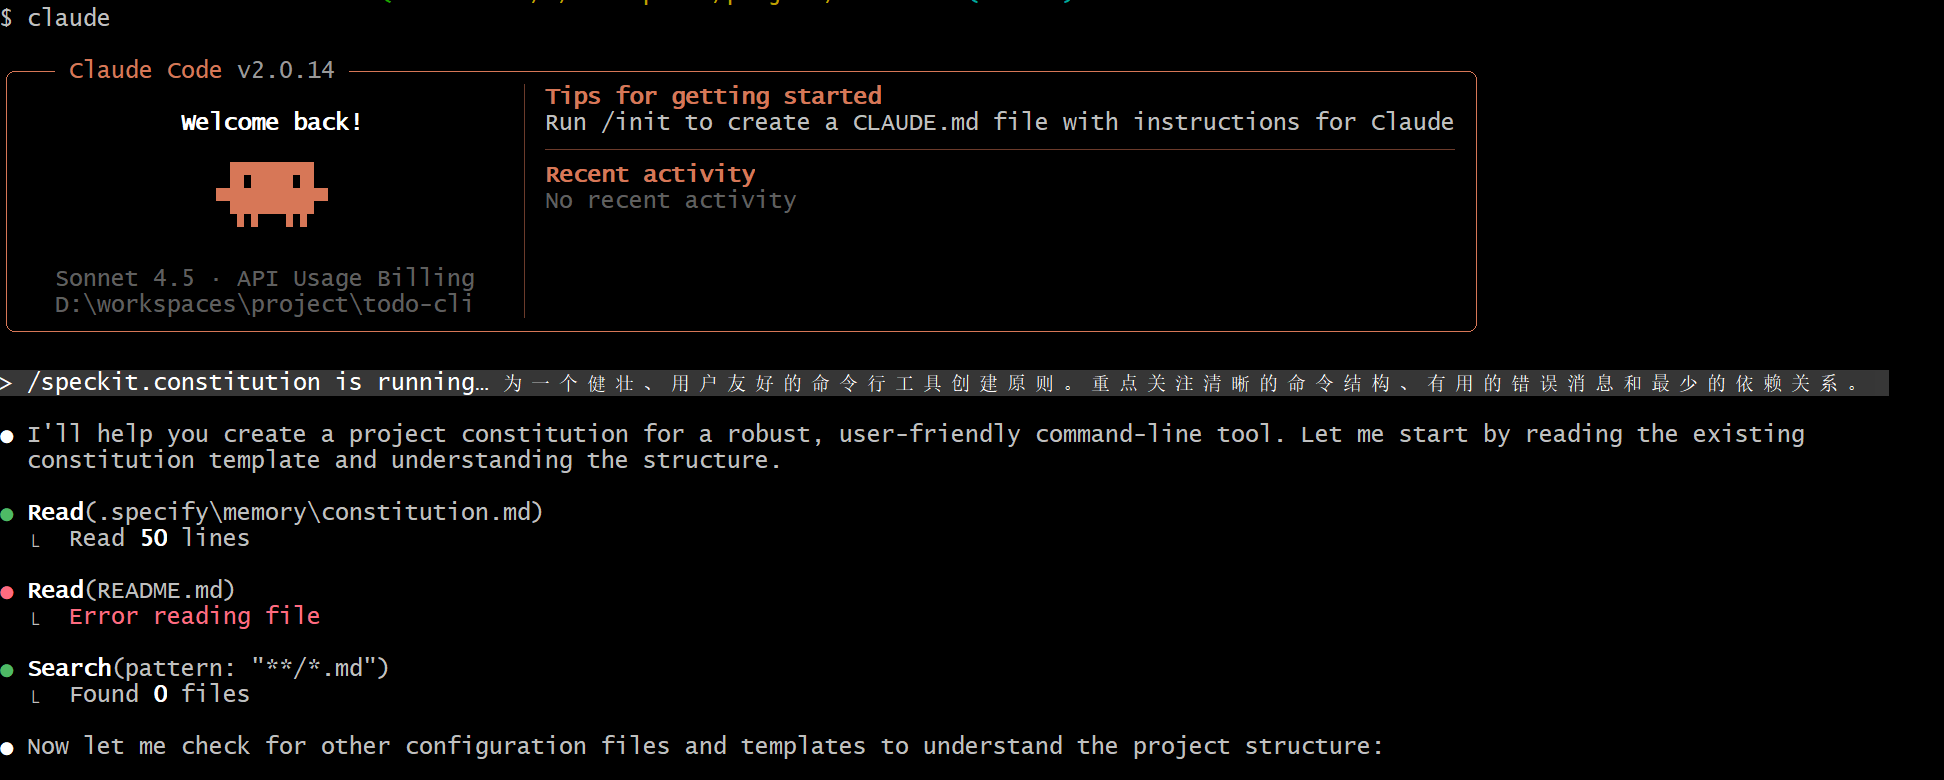Click the result branch marker before "Read 50 lines"
Screen dimensions: 1944x780
point(36,541)
